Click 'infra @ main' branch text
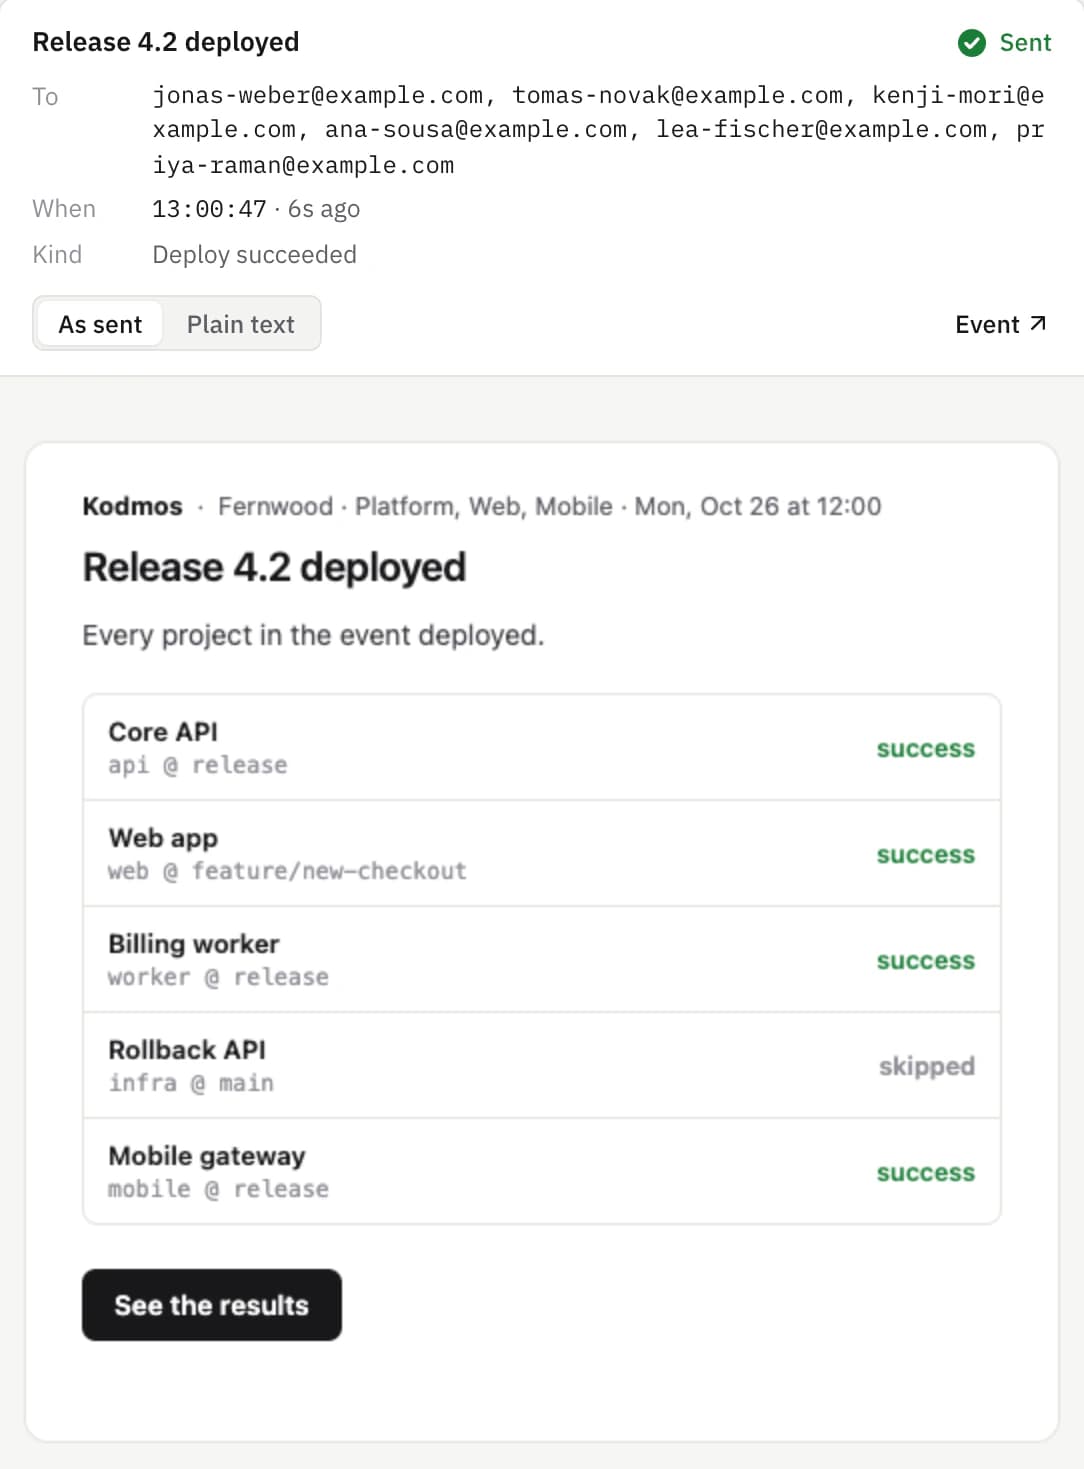The image size is (1084, 1469). (x=191, y=1083)
